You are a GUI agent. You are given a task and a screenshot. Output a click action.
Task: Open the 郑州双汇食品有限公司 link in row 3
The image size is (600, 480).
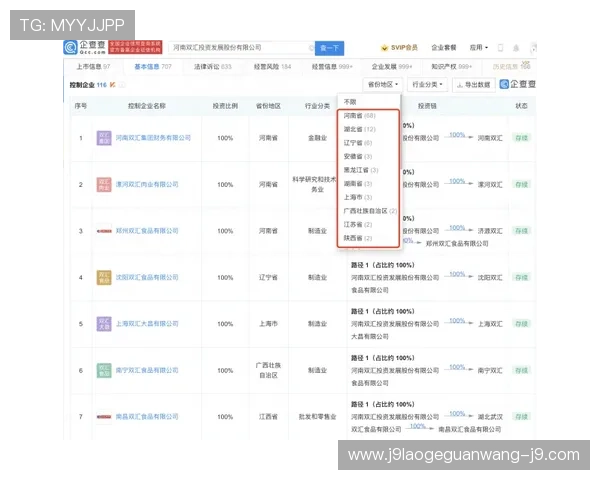pos(147,231)
